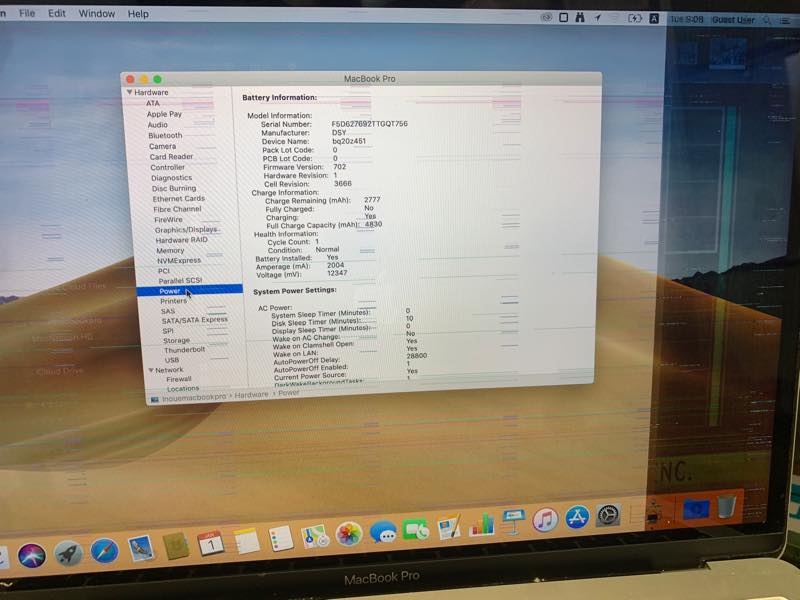Open the Mail stamp icon in Dock
Screen dimensions: 800x600
tap(141, 548)
